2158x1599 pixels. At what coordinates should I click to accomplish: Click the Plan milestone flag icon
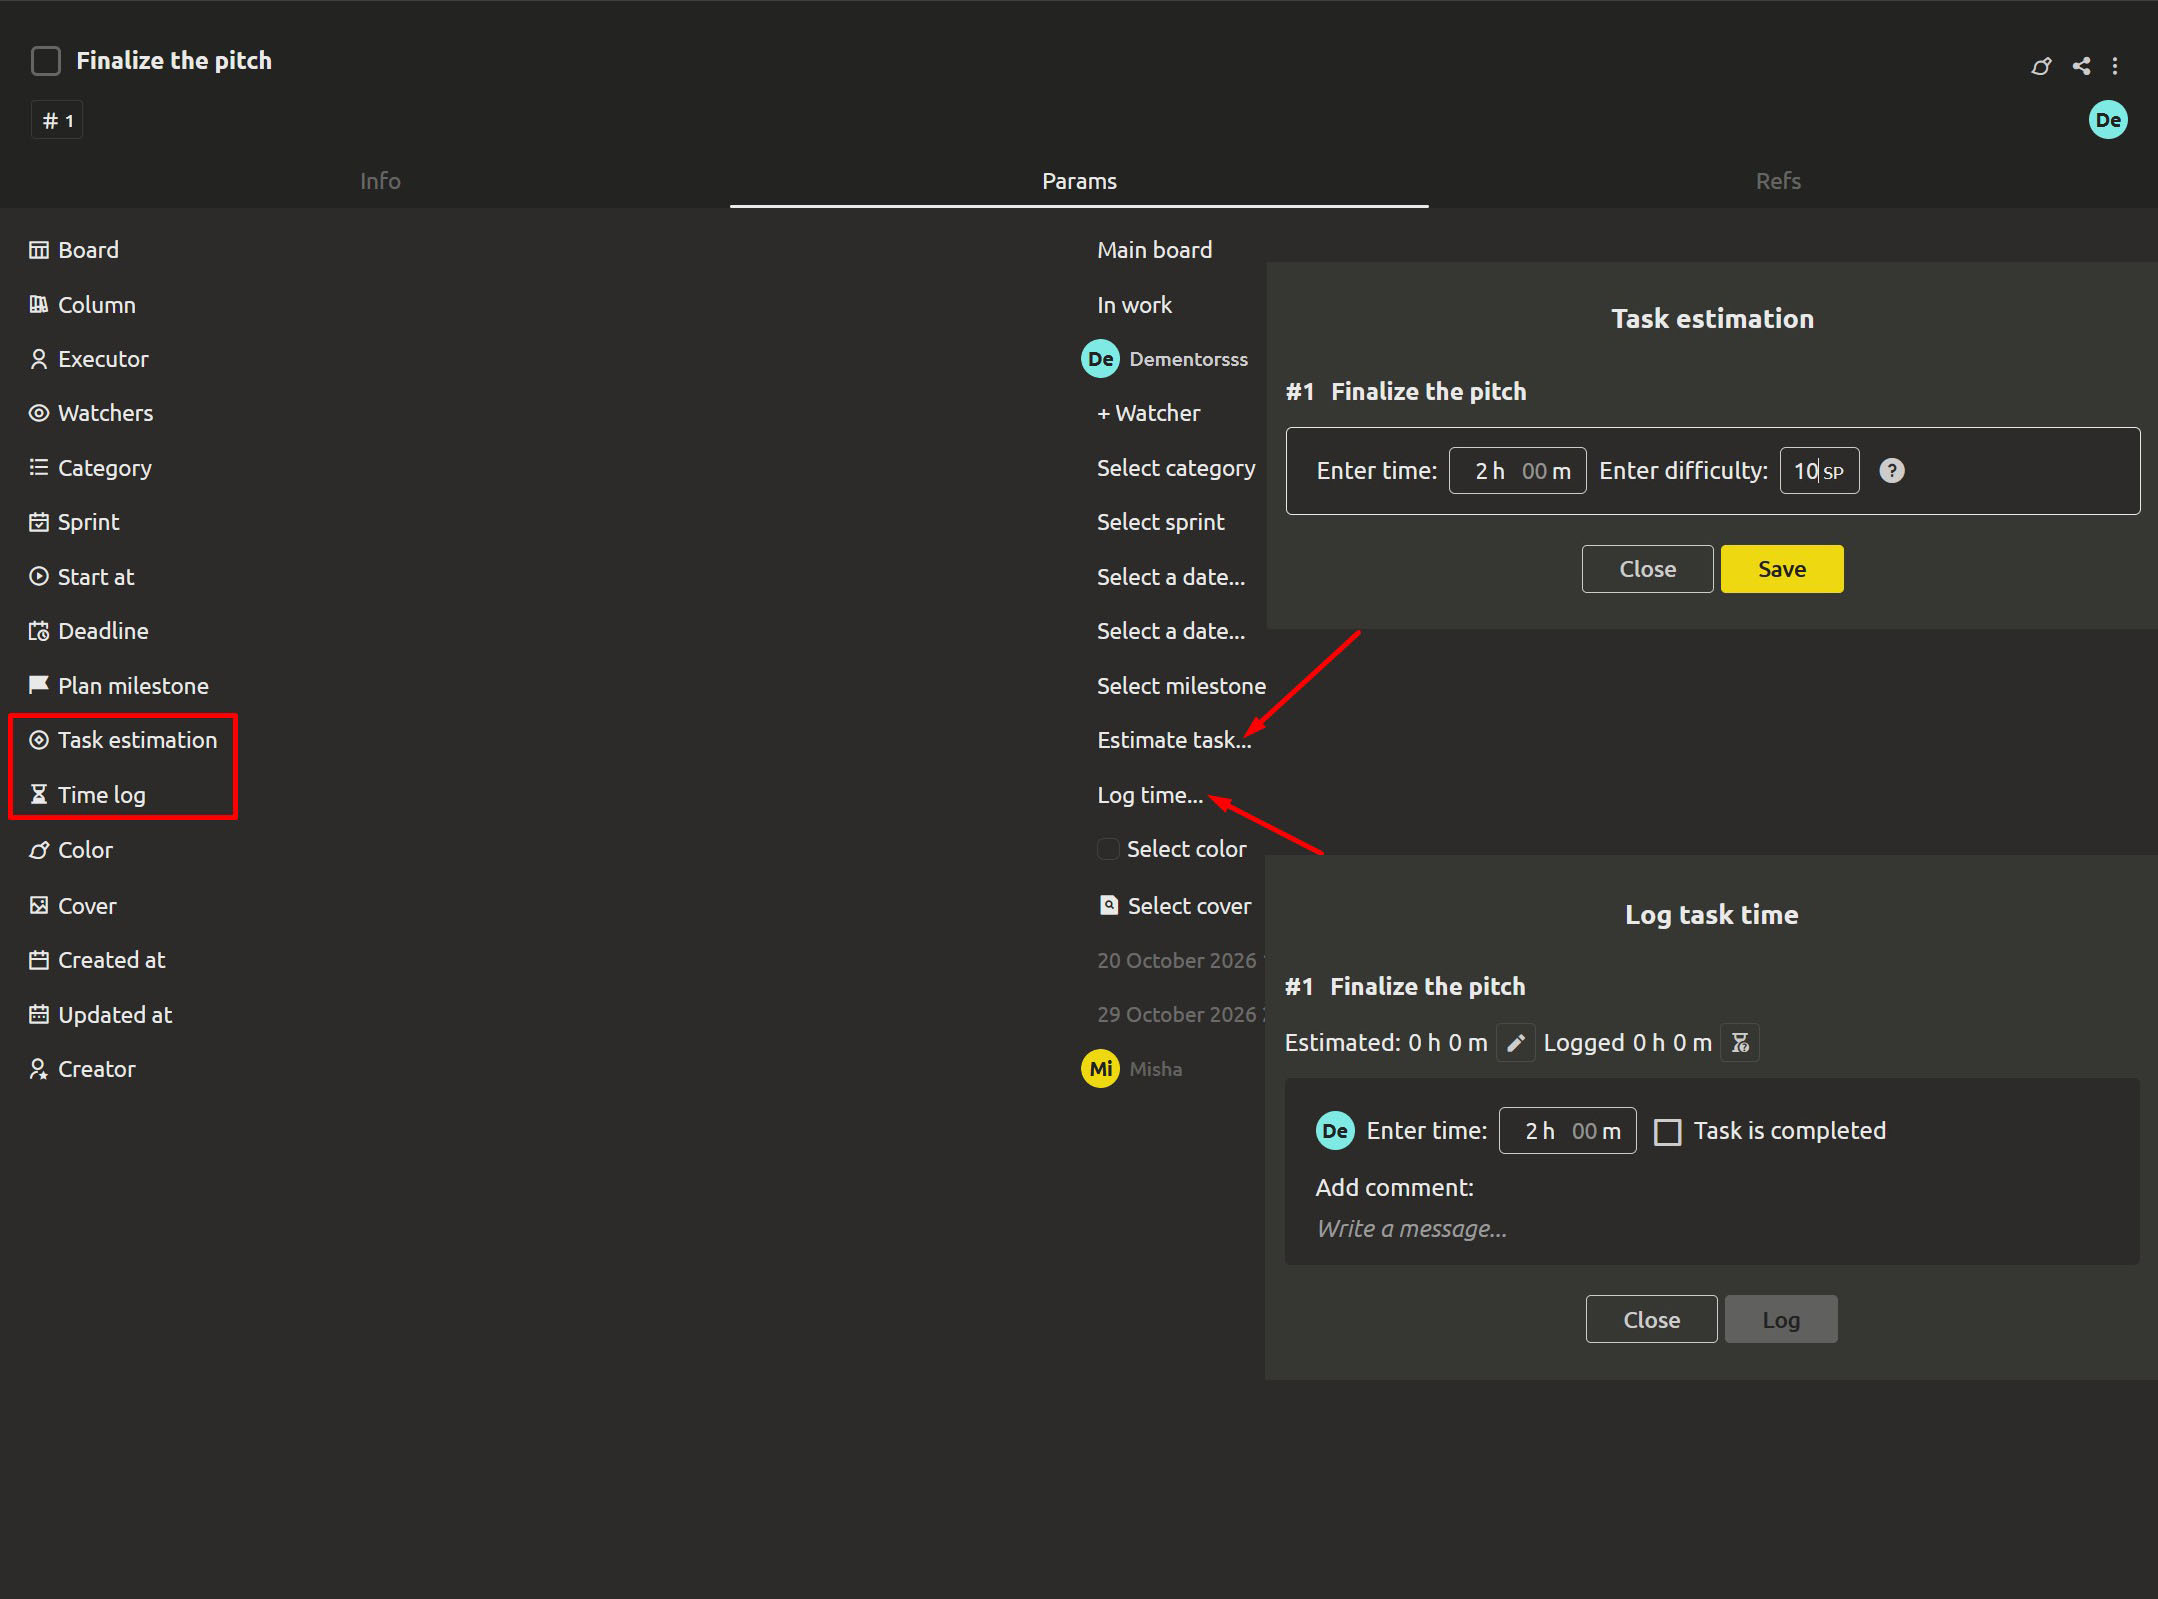click(x=38, y=685)
